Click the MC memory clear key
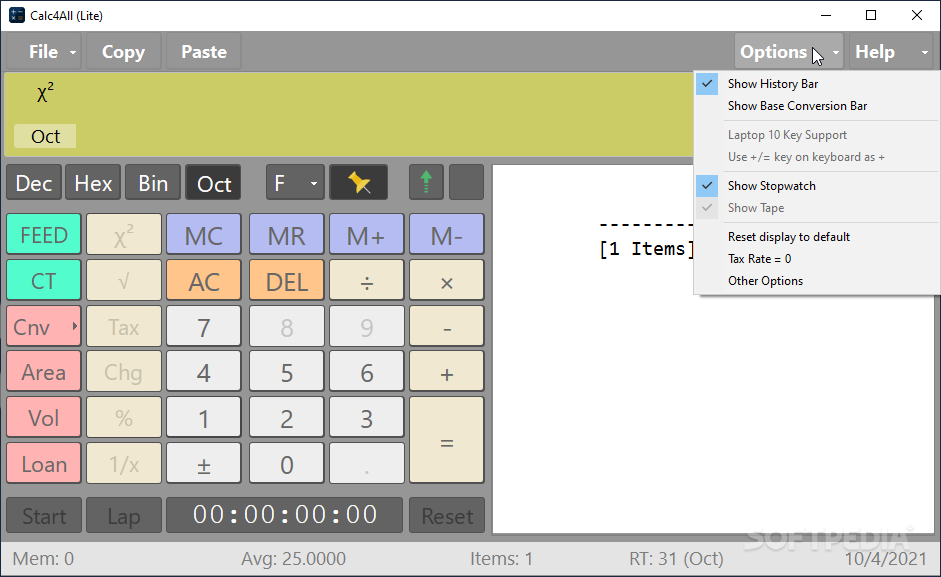Image resolution: width=941 pixels, height=577 pixels. 204,235
